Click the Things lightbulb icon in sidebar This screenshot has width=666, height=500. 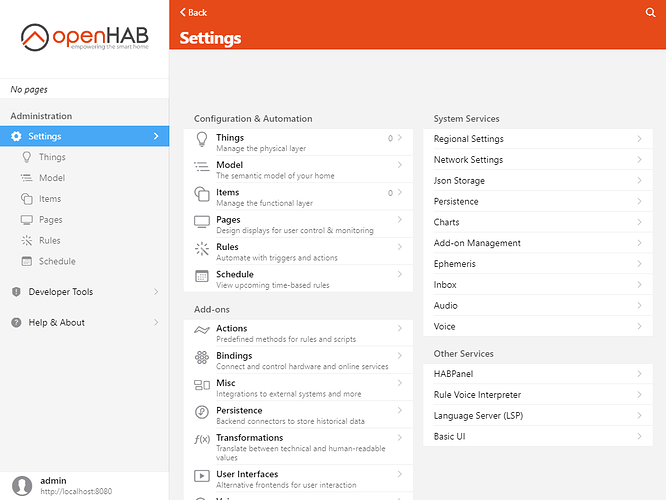pyautogui.click(x=28, y=157)
